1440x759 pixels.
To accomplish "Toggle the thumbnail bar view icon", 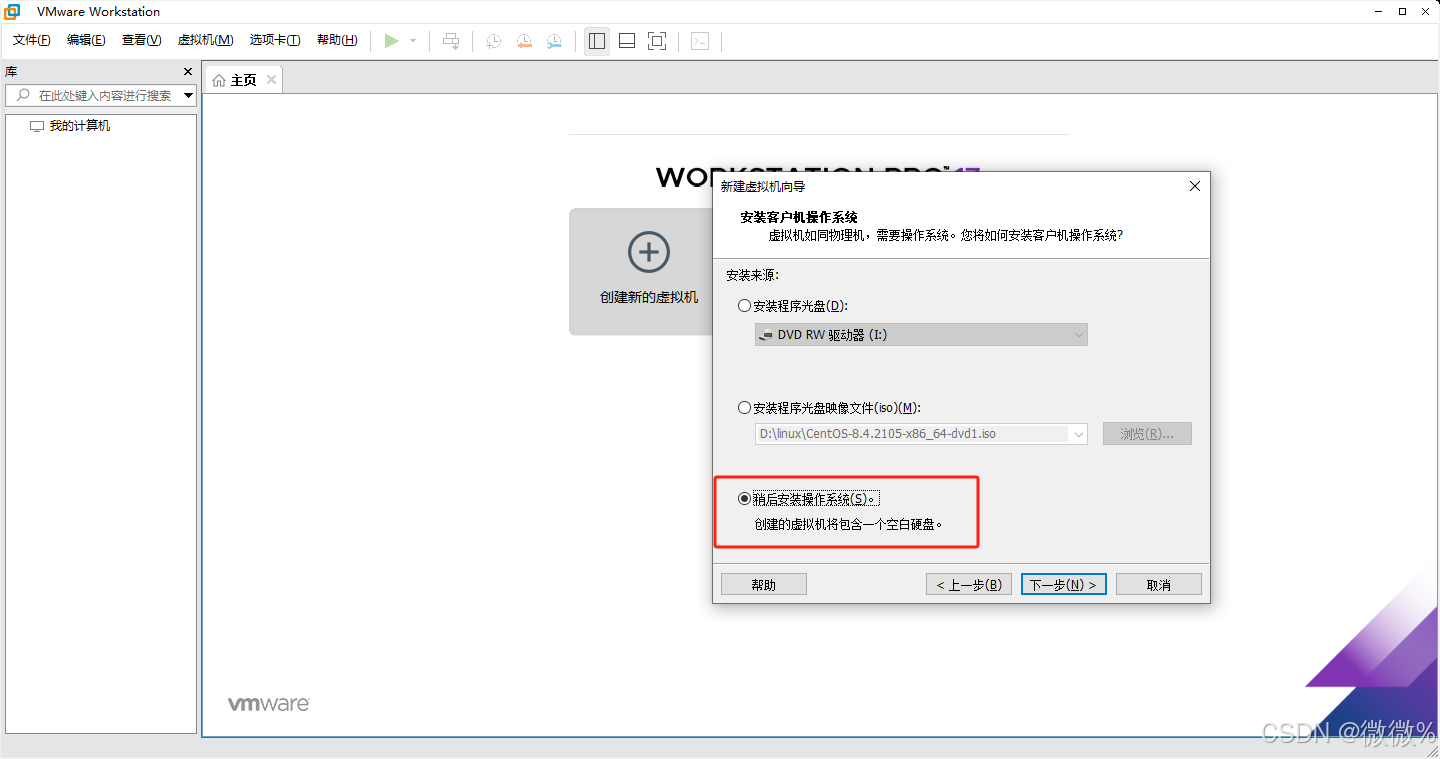I will (627, 41).
